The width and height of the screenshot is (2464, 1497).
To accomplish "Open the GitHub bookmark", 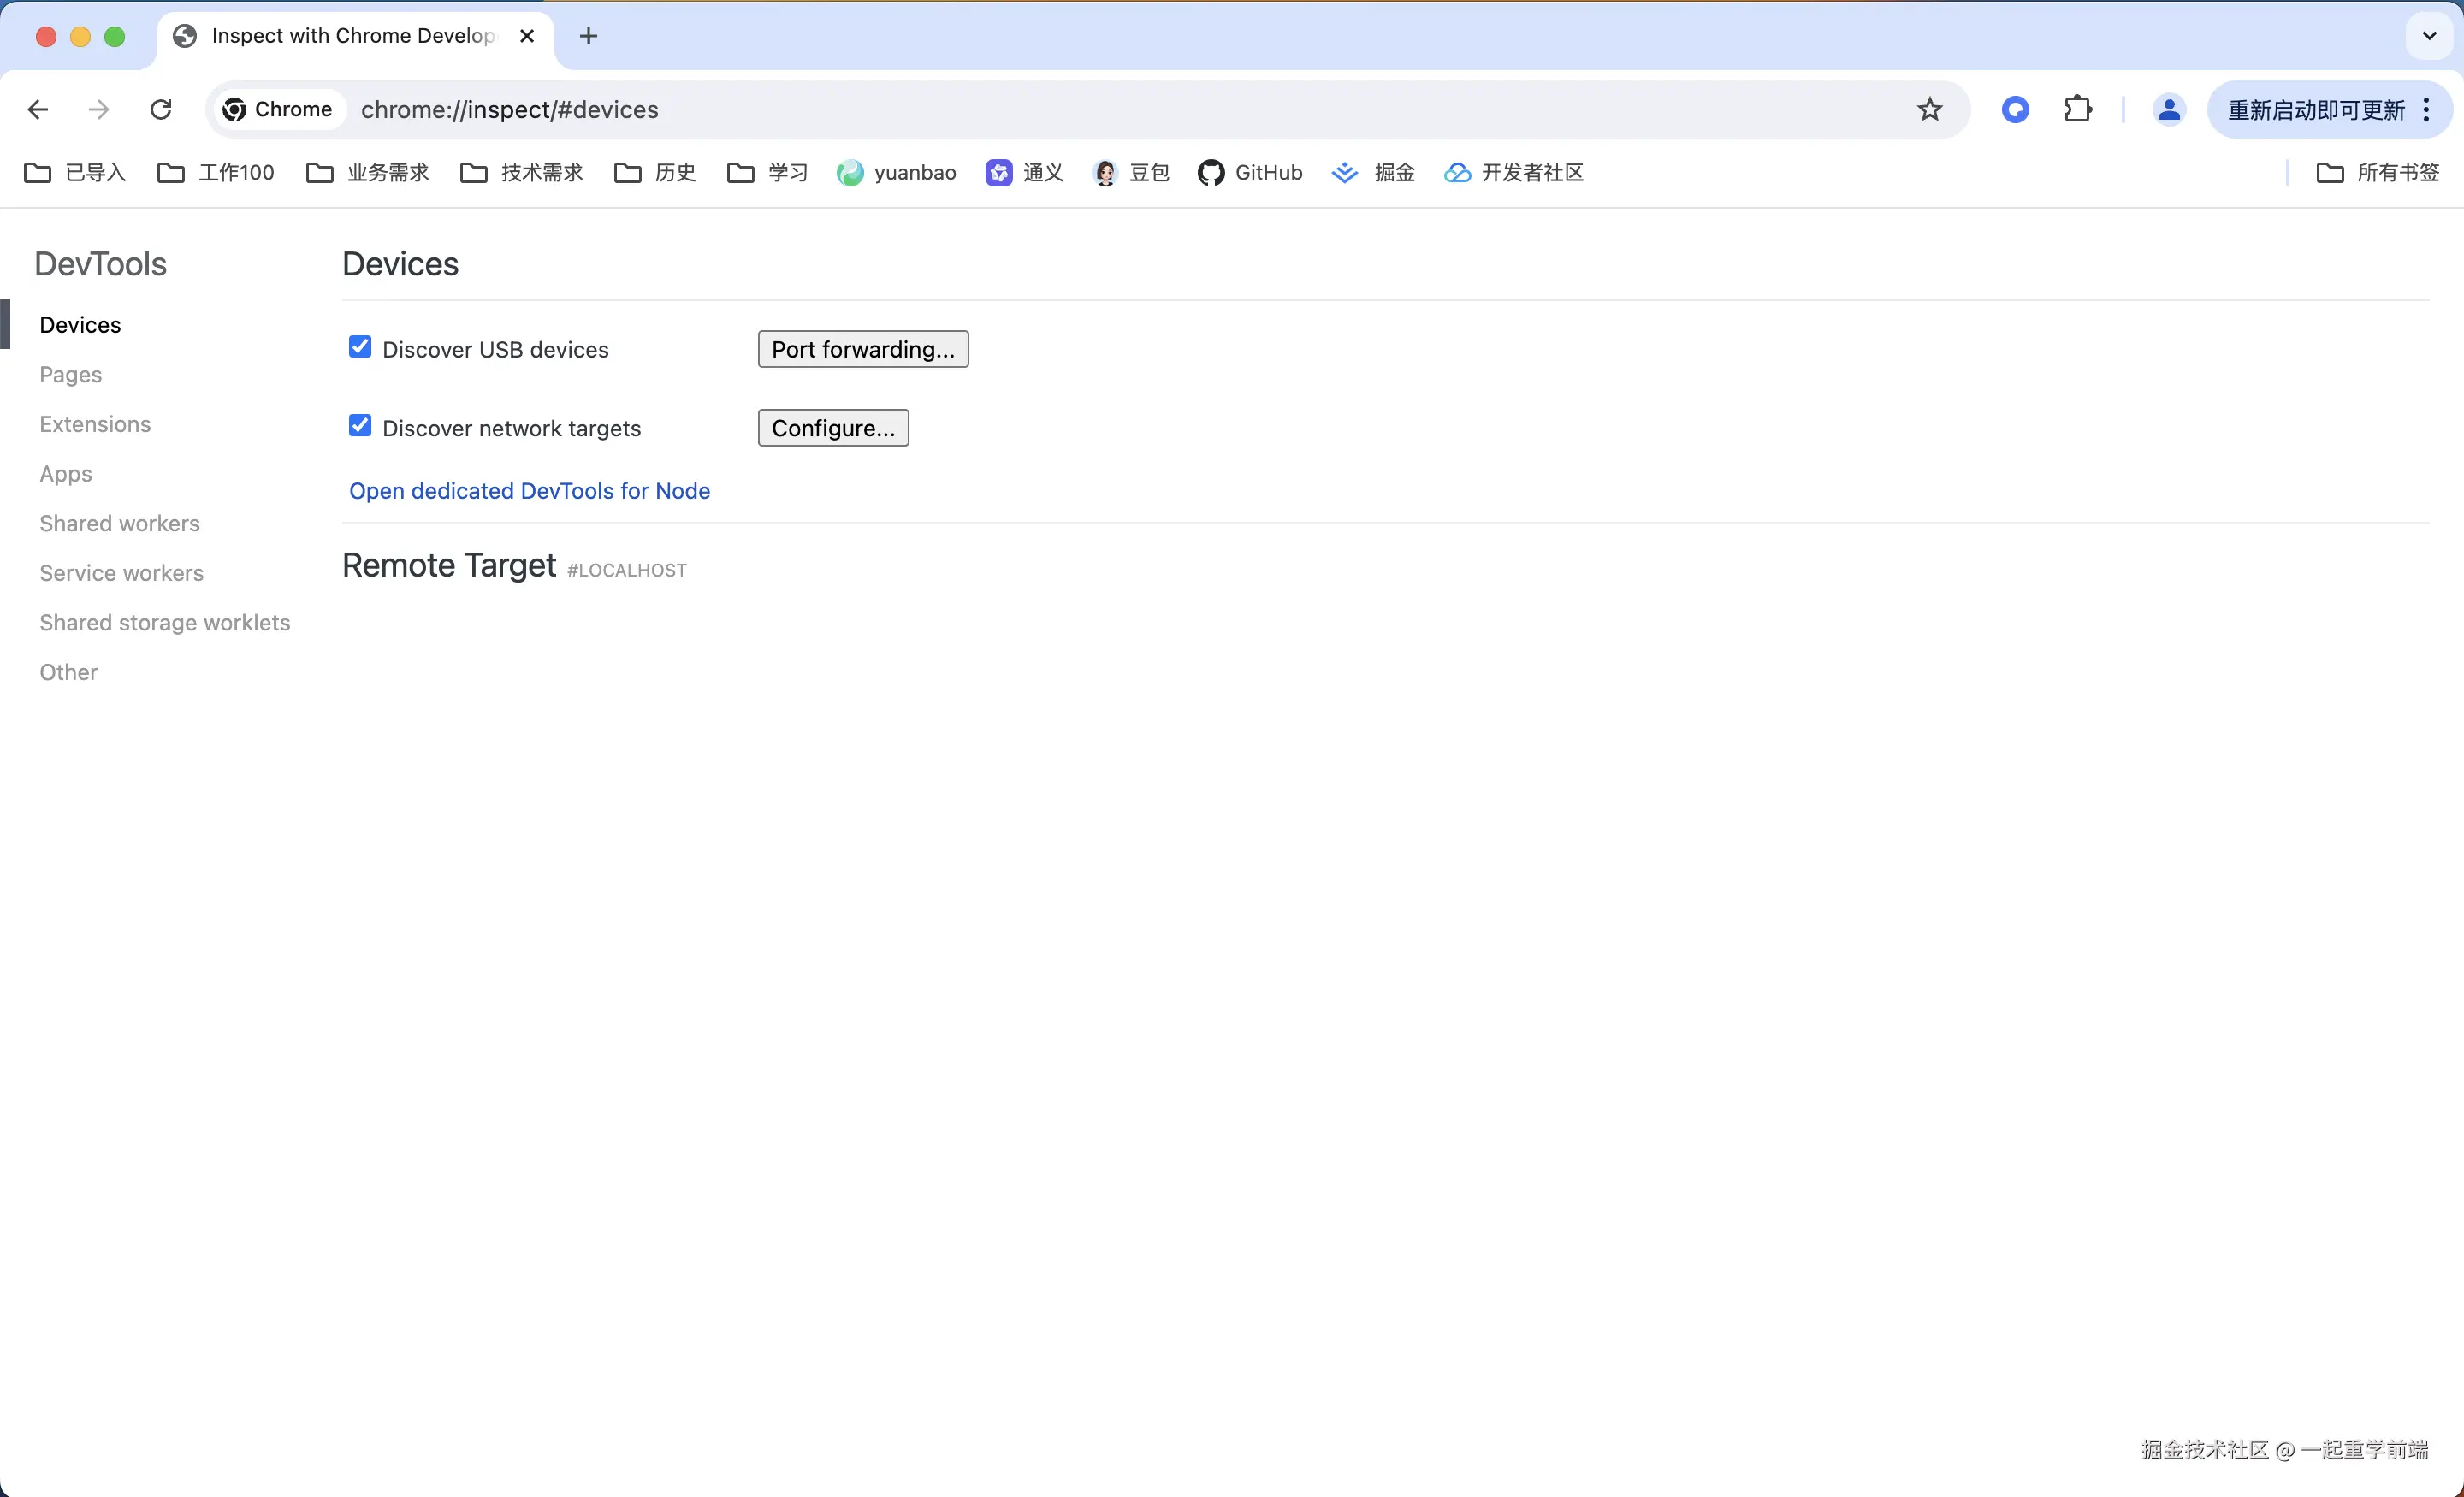I will coord(1250,173).
